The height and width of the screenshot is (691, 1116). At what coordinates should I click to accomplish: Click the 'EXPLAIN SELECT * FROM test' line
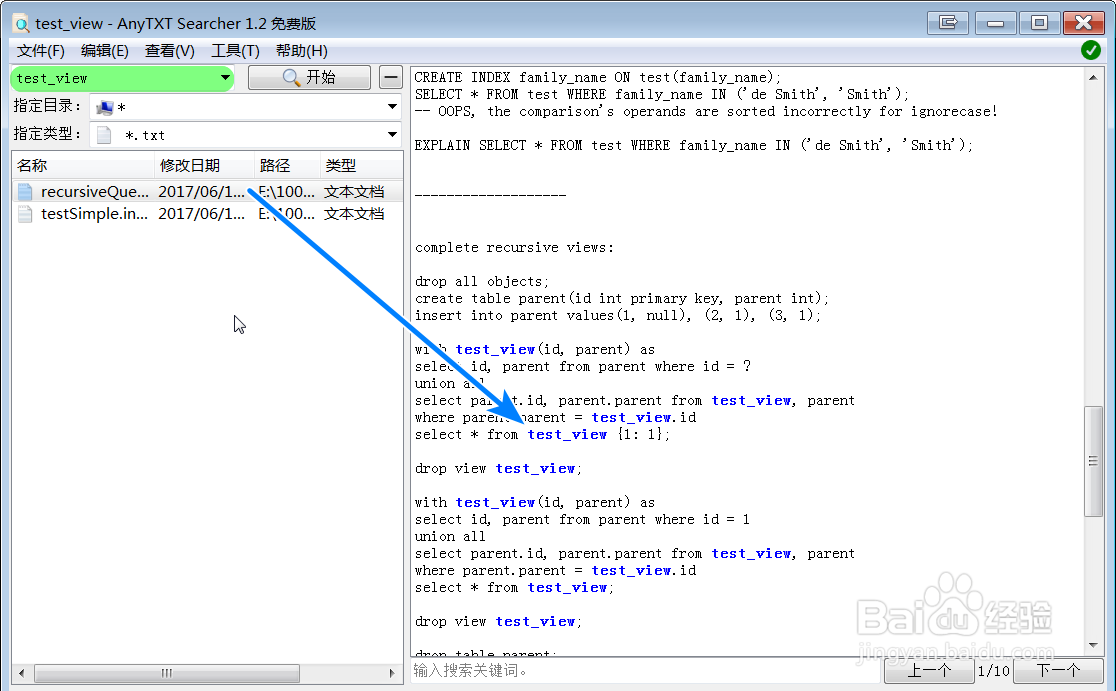[x=693, y=145]
